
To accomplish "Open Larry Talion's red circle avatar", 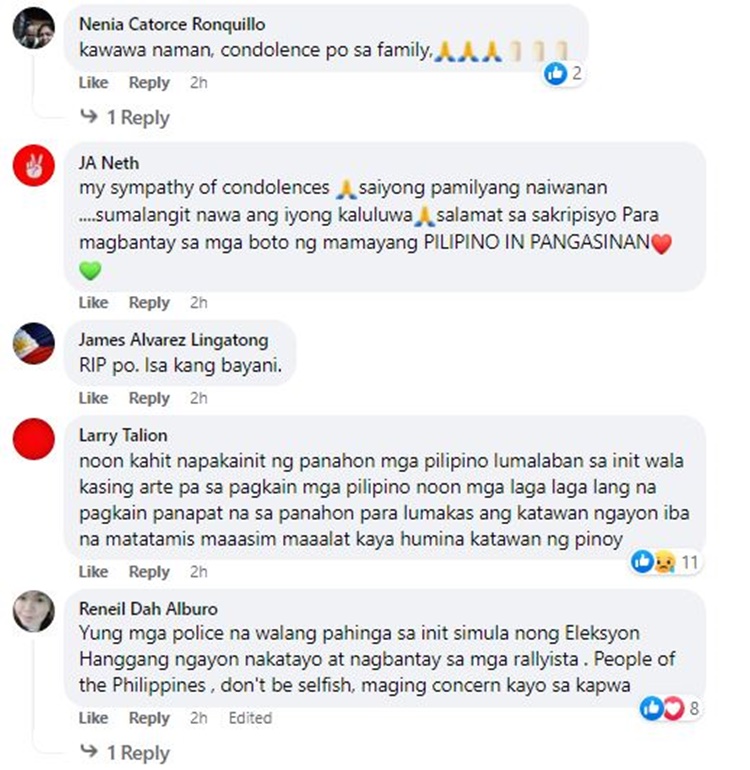I will click(33, 439).
